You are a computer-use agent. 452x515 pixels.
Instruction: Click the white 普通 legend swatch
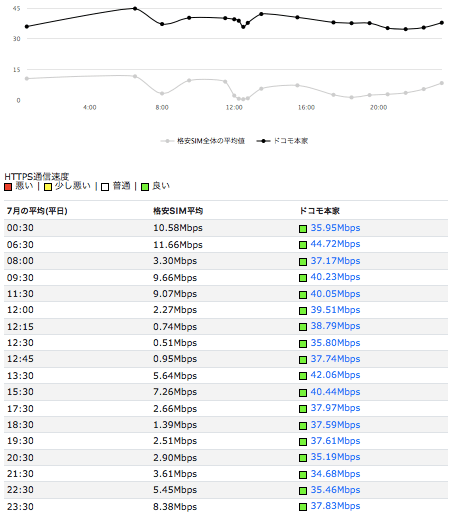105,187
